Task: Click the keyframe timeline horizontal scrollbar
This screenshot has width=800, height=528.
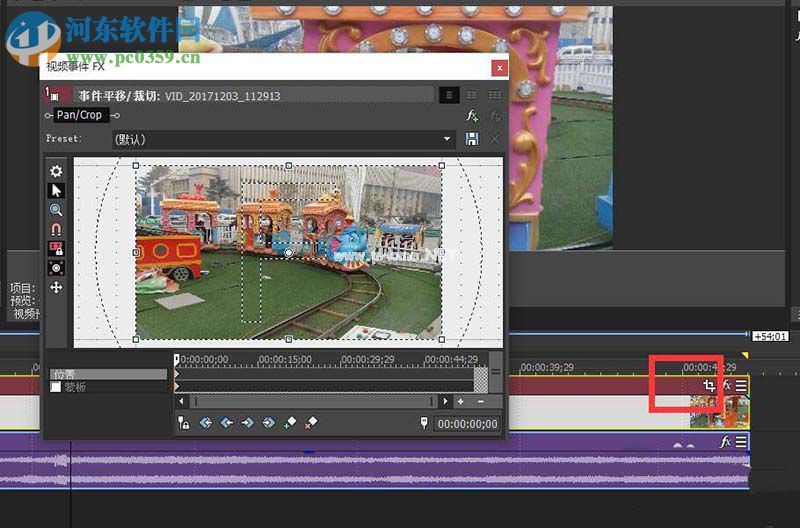Action: pos(310,401)
